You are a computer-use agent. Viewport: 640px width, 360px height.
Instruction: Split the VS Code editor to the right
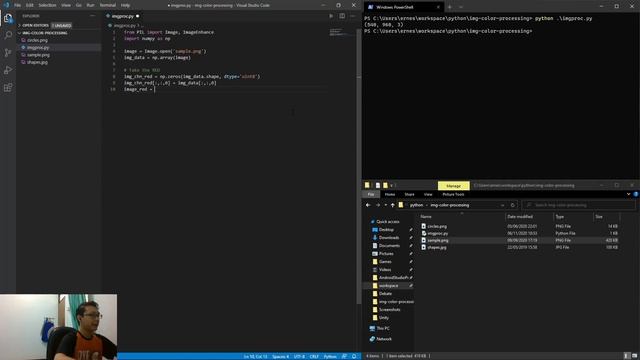(x=342, y=16)
